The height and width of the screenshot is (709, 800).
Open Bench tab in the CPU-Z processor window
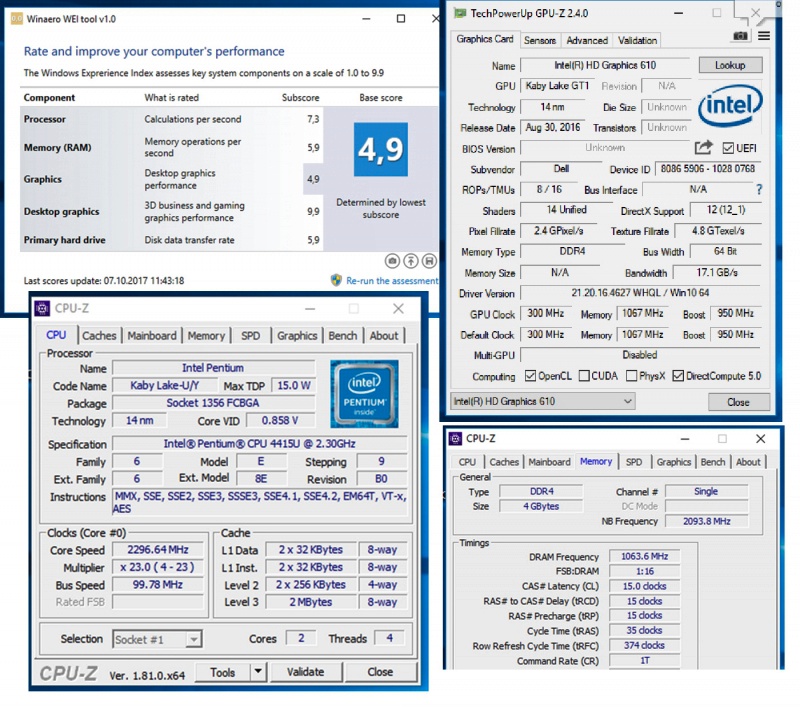pos(343,336)
